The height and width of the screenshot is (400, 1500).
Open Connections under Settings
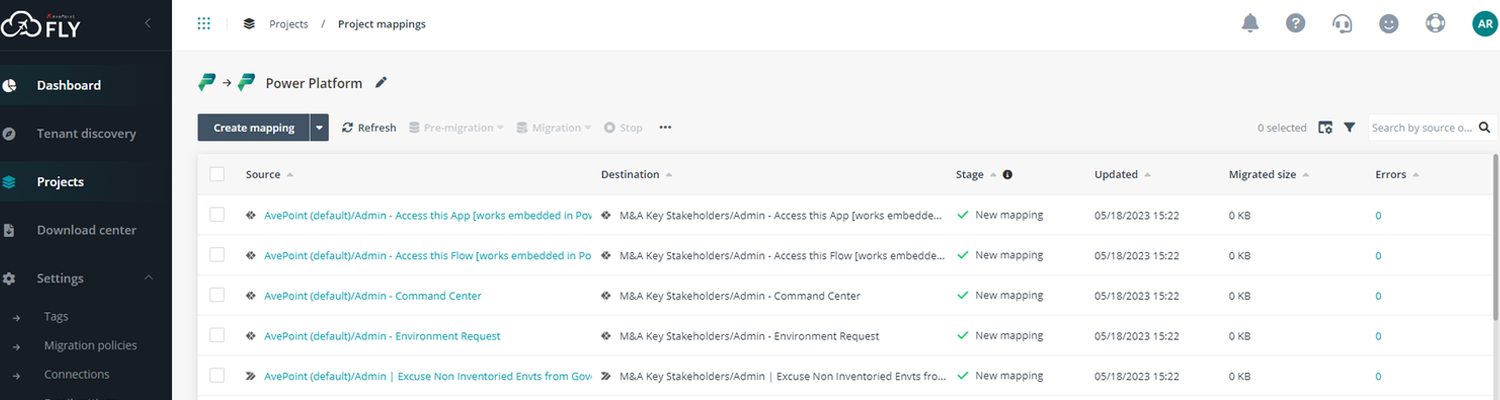pyautogui.click(x=76, y=374)
